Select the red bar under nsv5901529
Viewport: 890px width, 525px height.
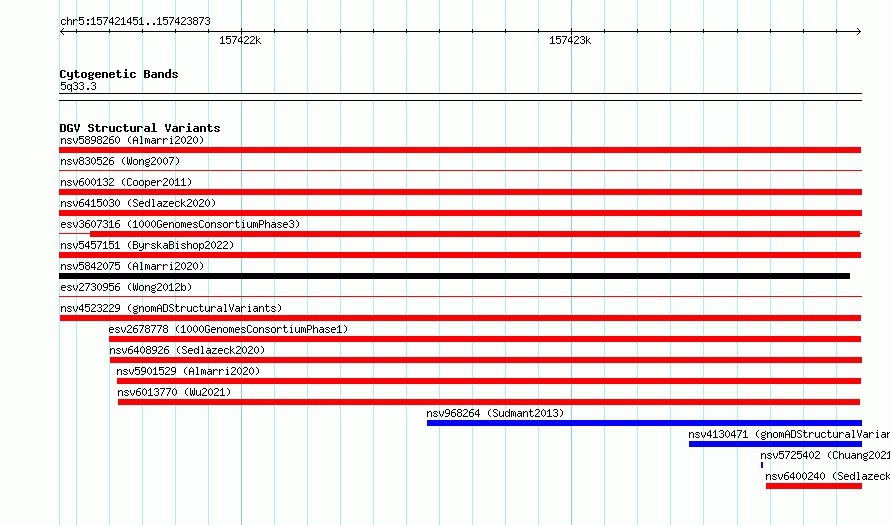point(489,381)
